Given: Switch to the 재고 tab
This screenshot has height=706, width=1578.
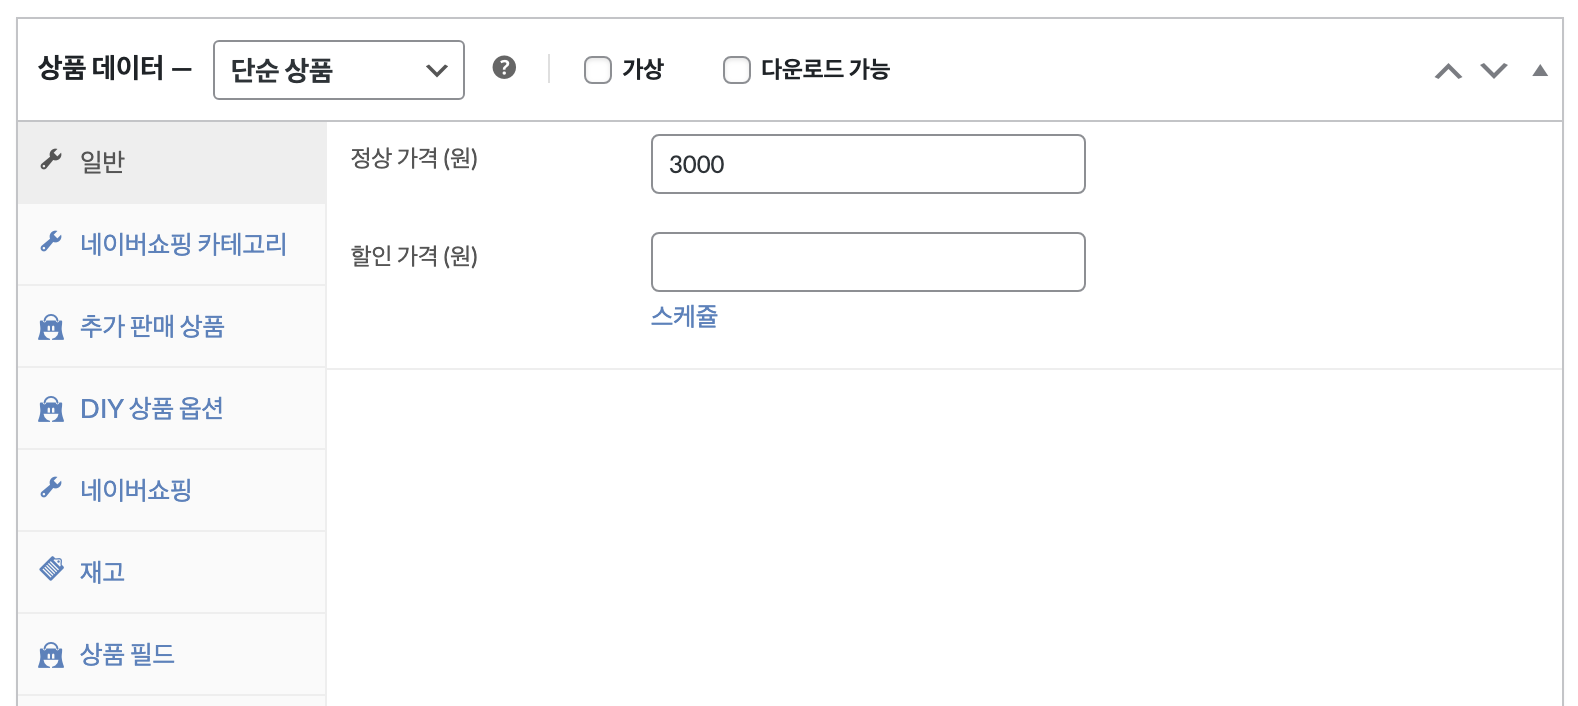Looking at the screenshot, I should [x=102, y=572].
